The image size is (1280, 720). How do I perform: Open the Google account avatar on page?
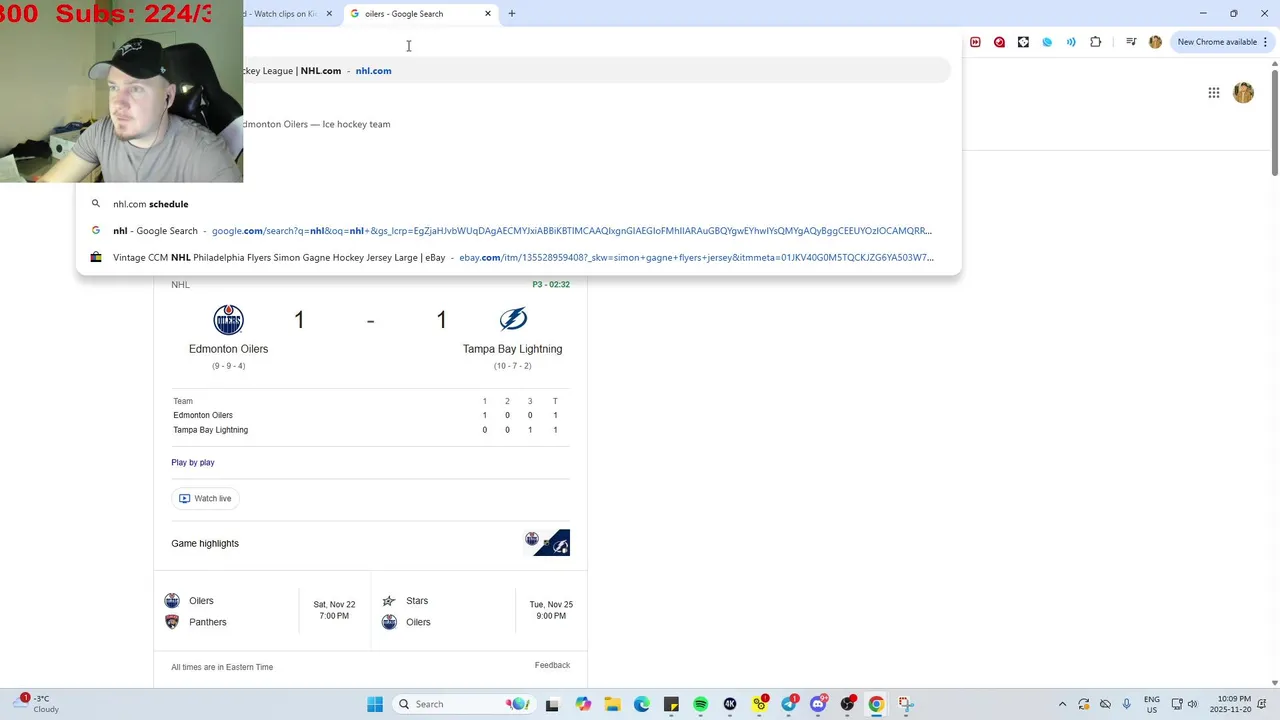coord(1243,93)
